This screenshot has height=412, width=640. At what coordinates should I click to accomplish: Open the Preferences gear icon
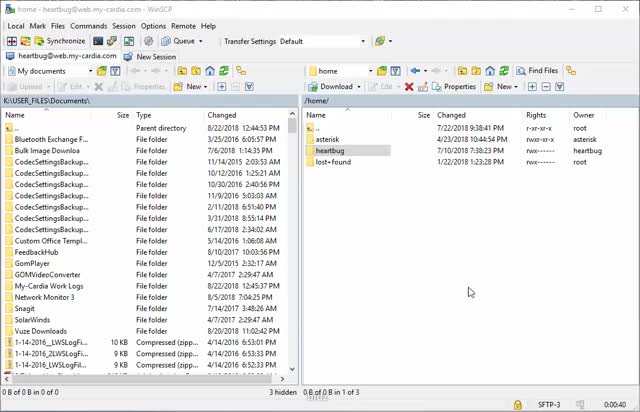click(149, 41)
